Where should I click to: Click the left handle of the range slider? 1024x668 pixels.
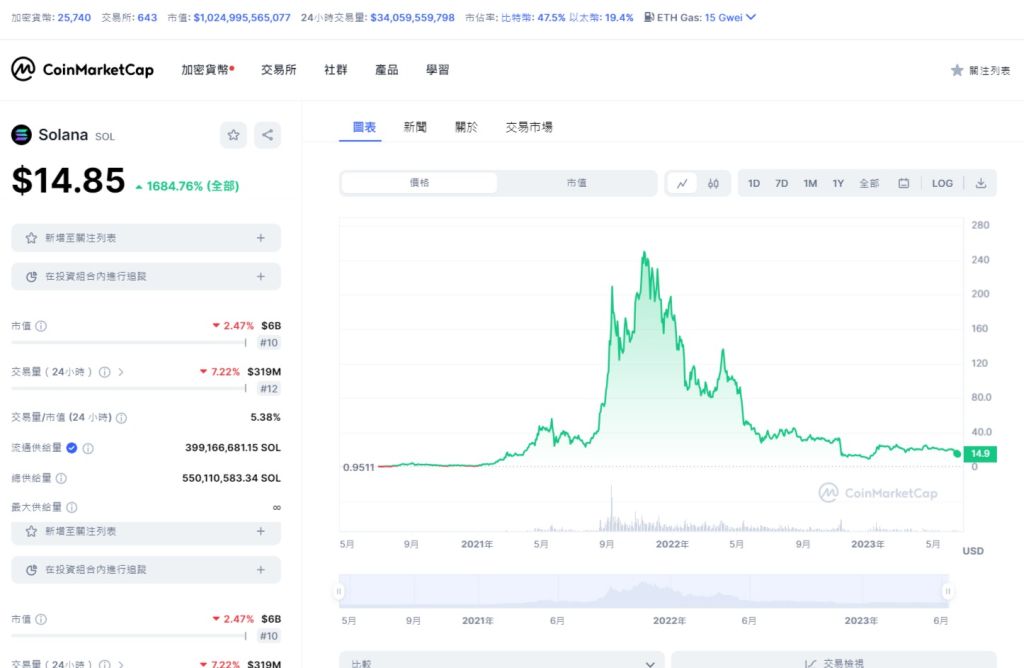point(339,592)
